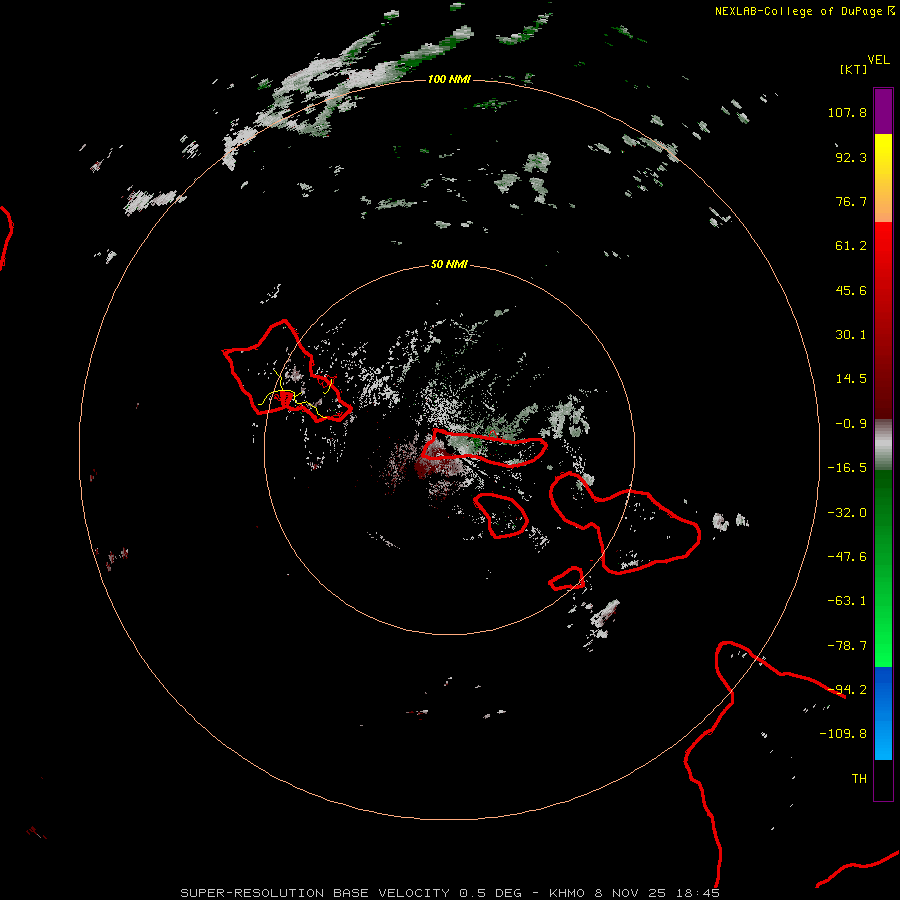Click the 100 NMI range ring label
900x900 pixels.
click(x=449, y=79)
